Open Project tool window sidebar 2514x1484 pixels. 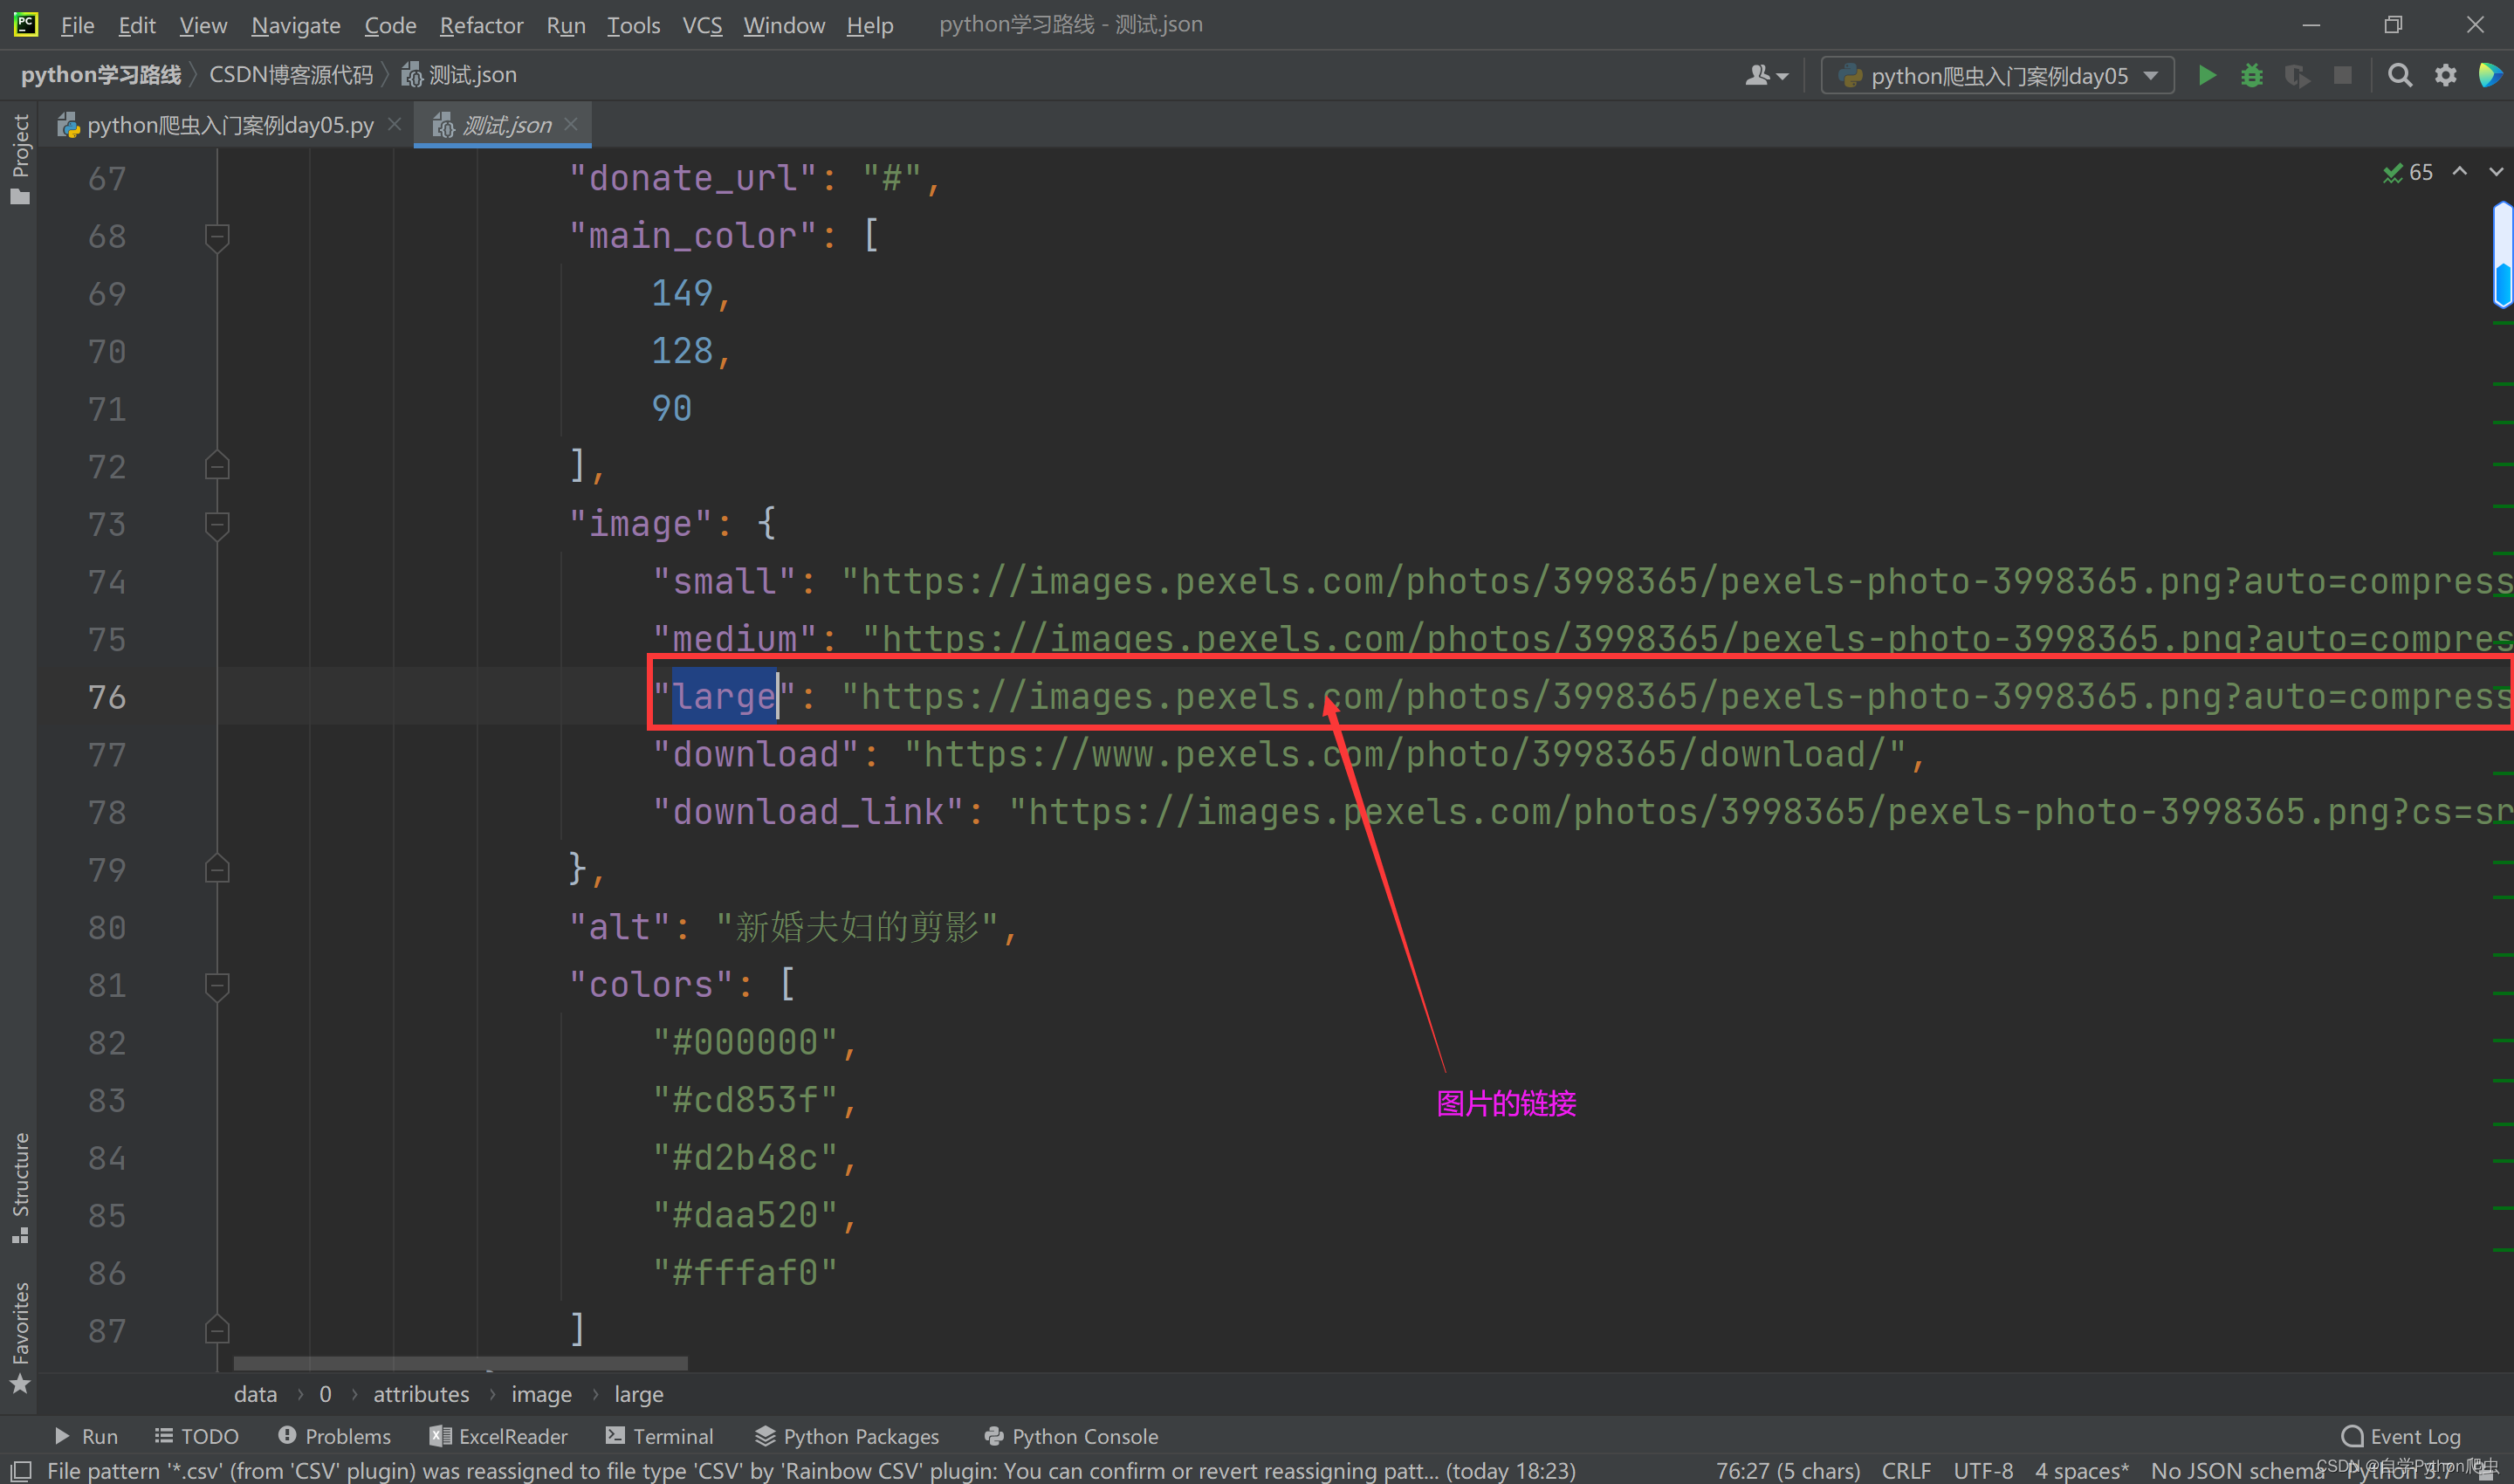20,157
